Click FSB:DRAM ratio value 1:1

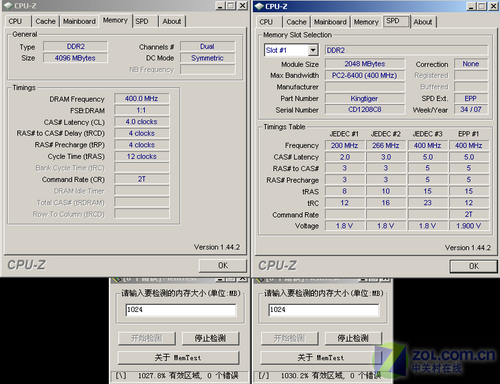coord(142,110)
